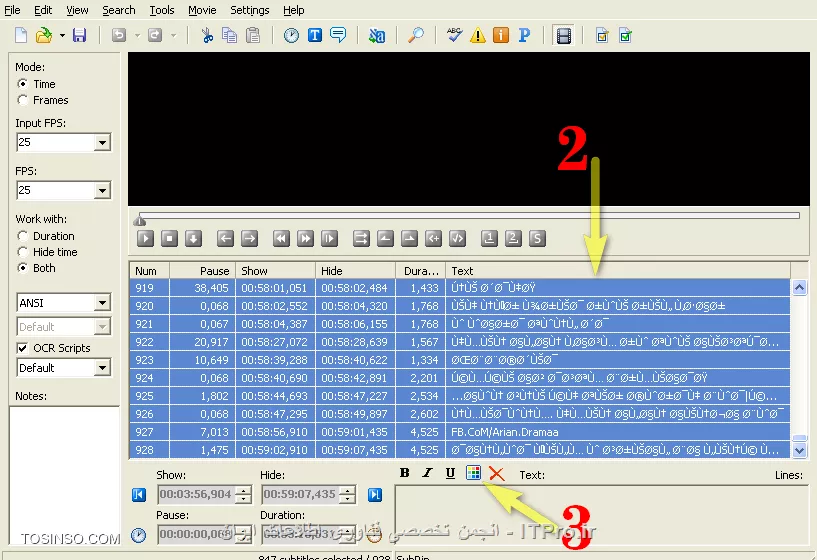Create a new subtitle file
817x560 pixels.
coord(21,35)
